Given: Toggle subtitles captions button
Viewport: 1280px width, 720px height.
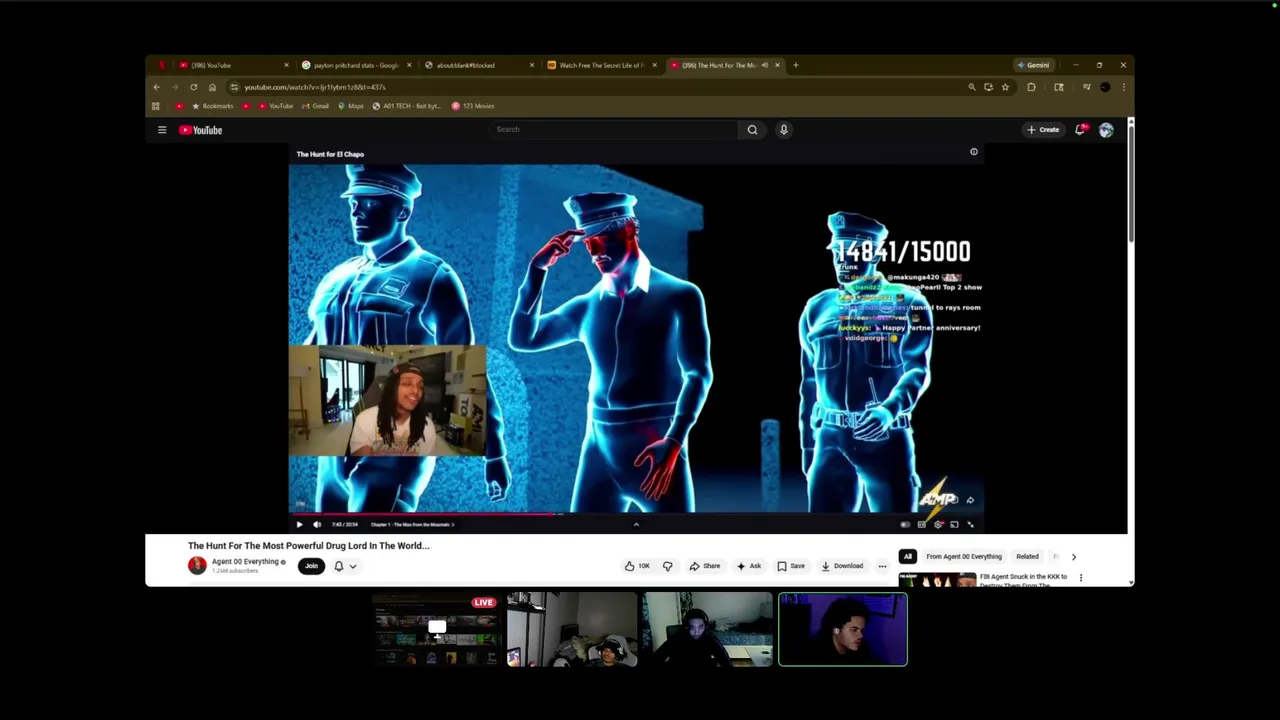Looking at the screenshot, I should [922, 524].
